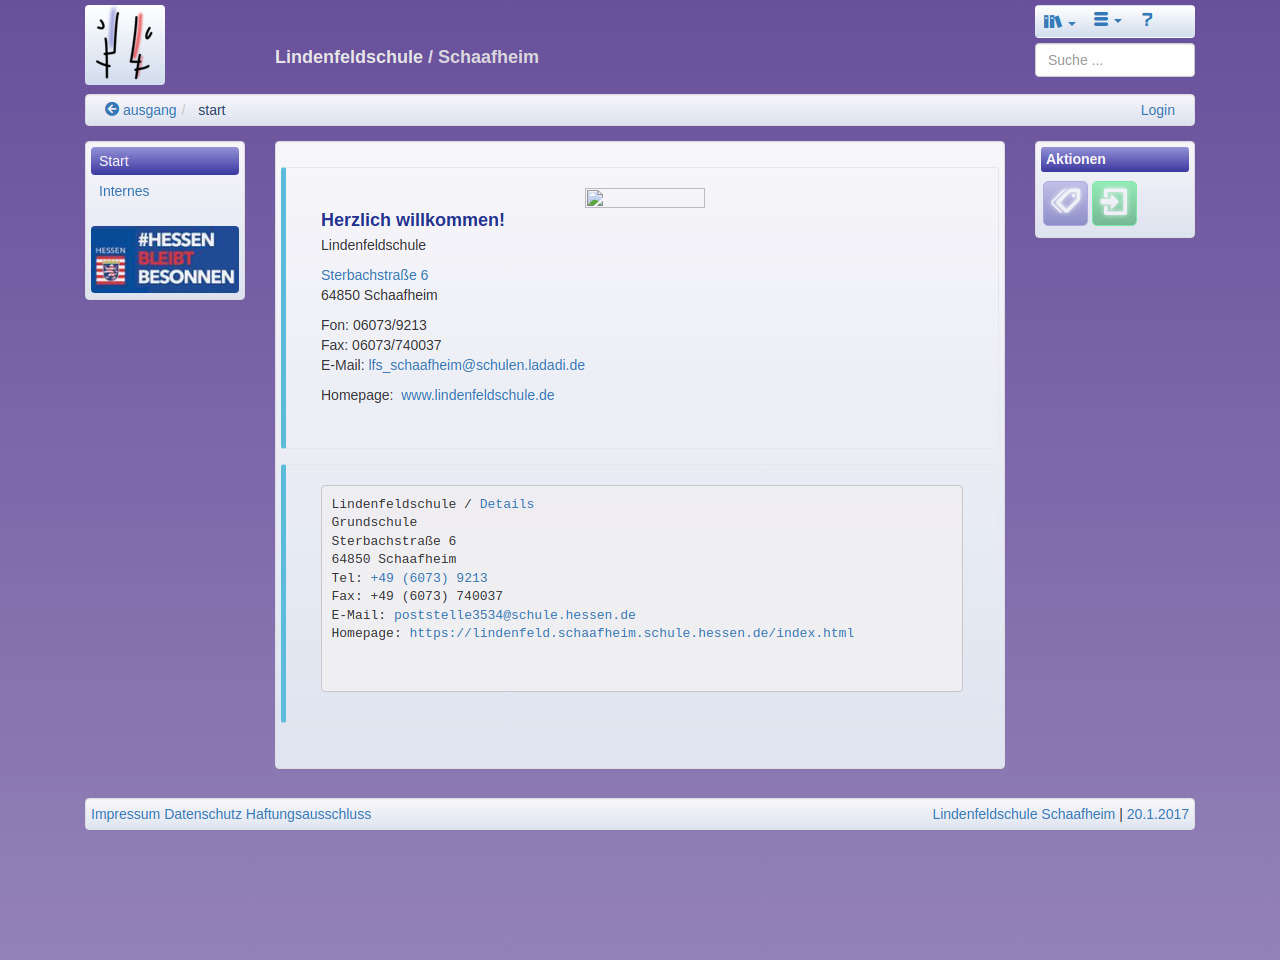The image size is (1280, 960).
Task: Click the lfs_schaafheim email address
Action: click(x=476, y=365)
